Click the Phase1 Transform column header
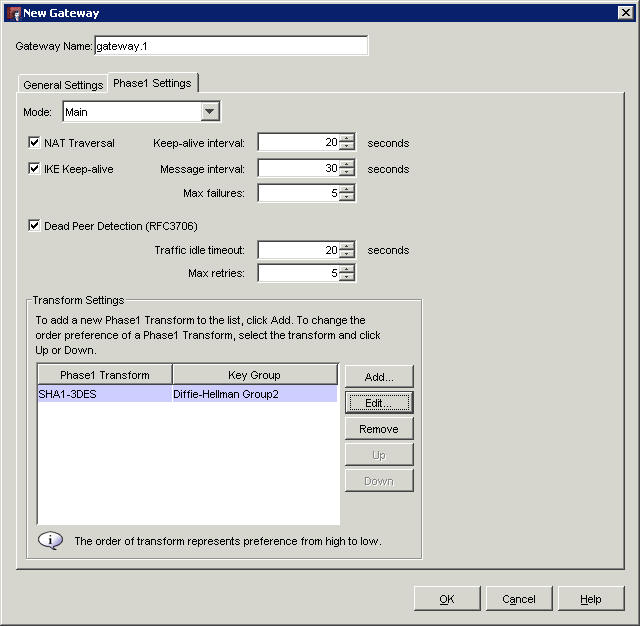This screenshot has height=626, width=640. point(105,375)
